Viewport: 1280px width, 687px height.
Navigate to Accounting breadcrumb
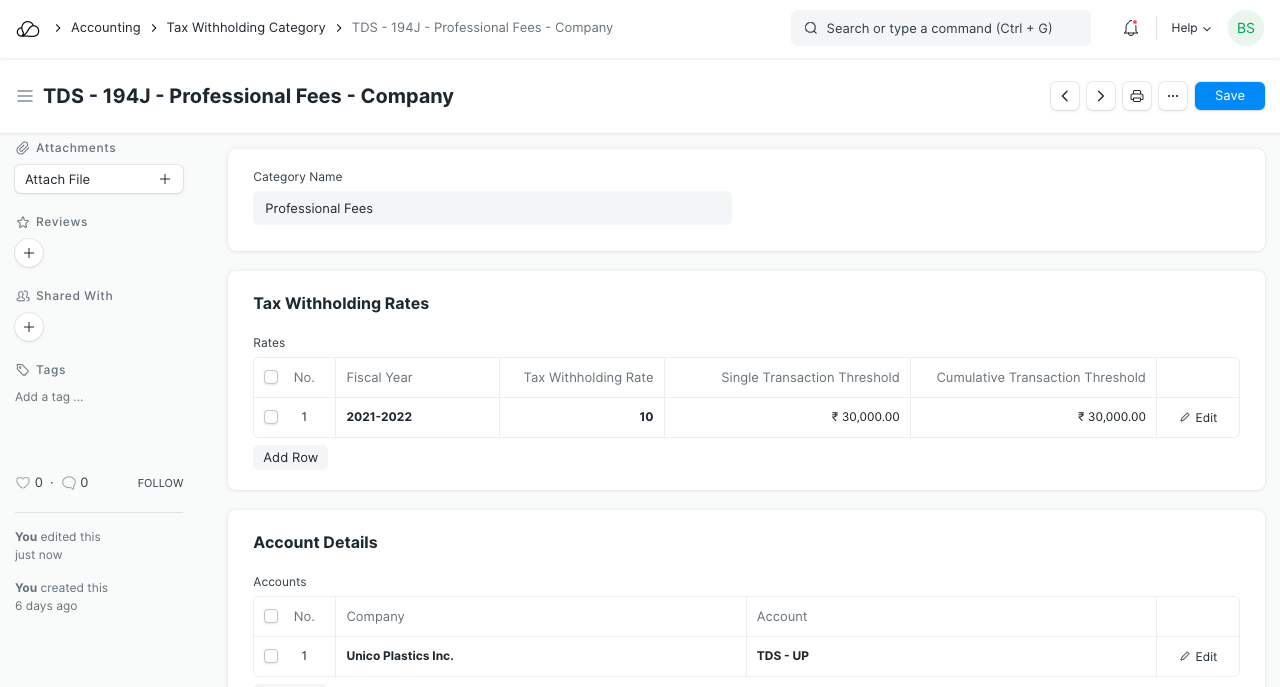(105, 28)
